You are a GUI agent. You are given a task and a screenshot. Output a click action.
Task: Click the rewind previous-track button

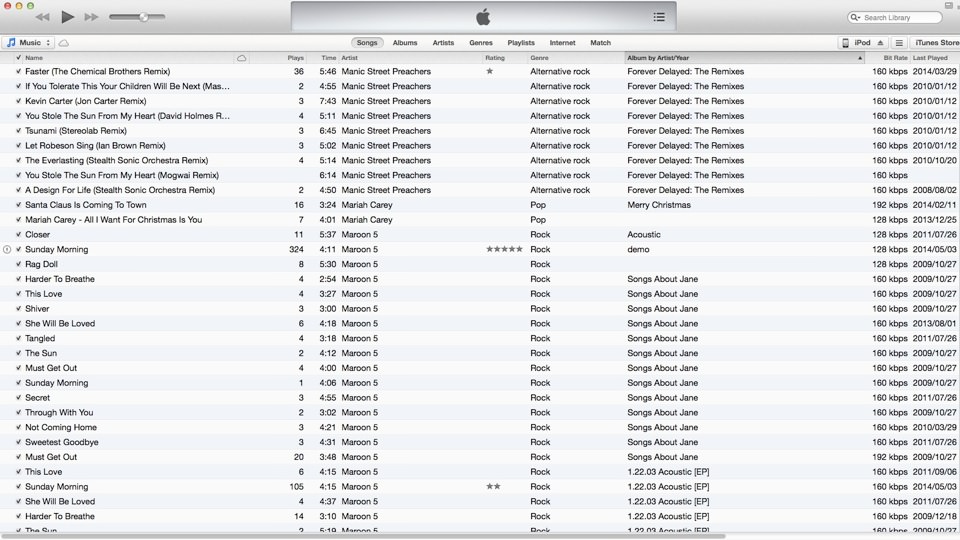[42, 17]
